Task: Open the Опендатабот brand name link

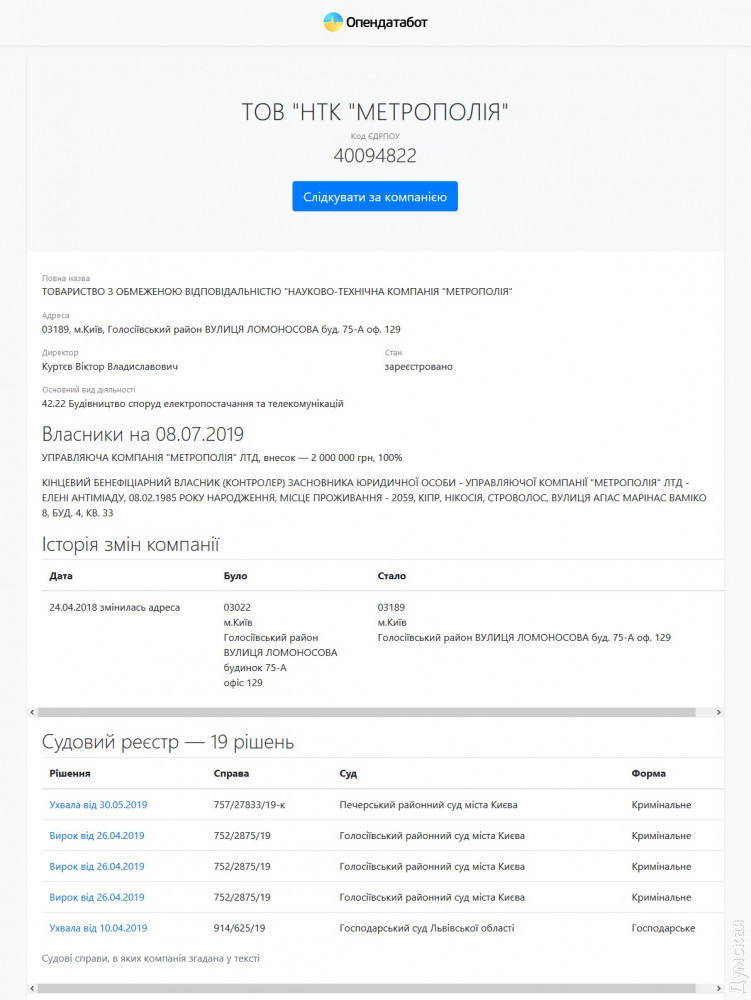Action: point(386,22)
